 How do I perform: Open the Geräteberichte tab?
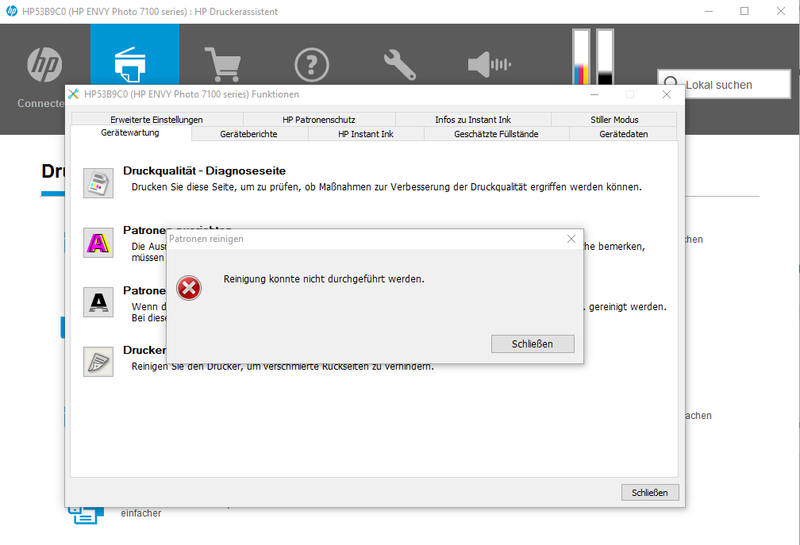[x=249, y=134]
